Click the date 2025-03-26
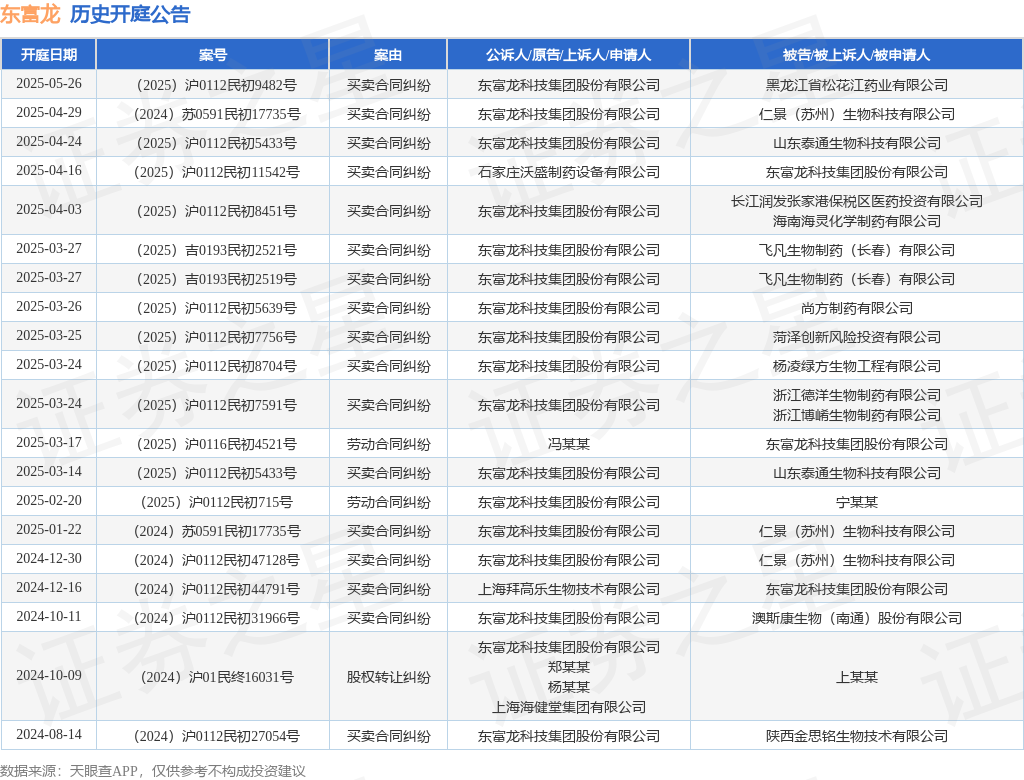The image size is (1024, 780). [x=49, y=306]
